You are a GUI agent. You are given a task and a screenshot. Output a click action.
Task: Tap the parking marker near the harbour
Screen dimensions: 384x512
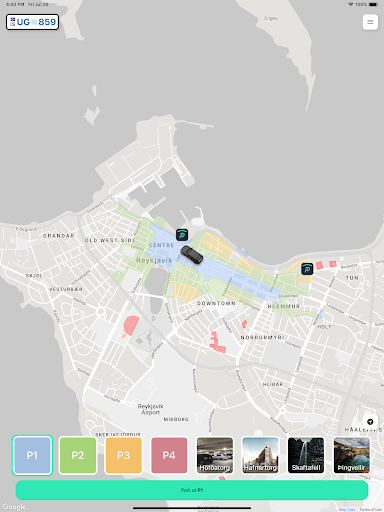[x=182, y=235]
